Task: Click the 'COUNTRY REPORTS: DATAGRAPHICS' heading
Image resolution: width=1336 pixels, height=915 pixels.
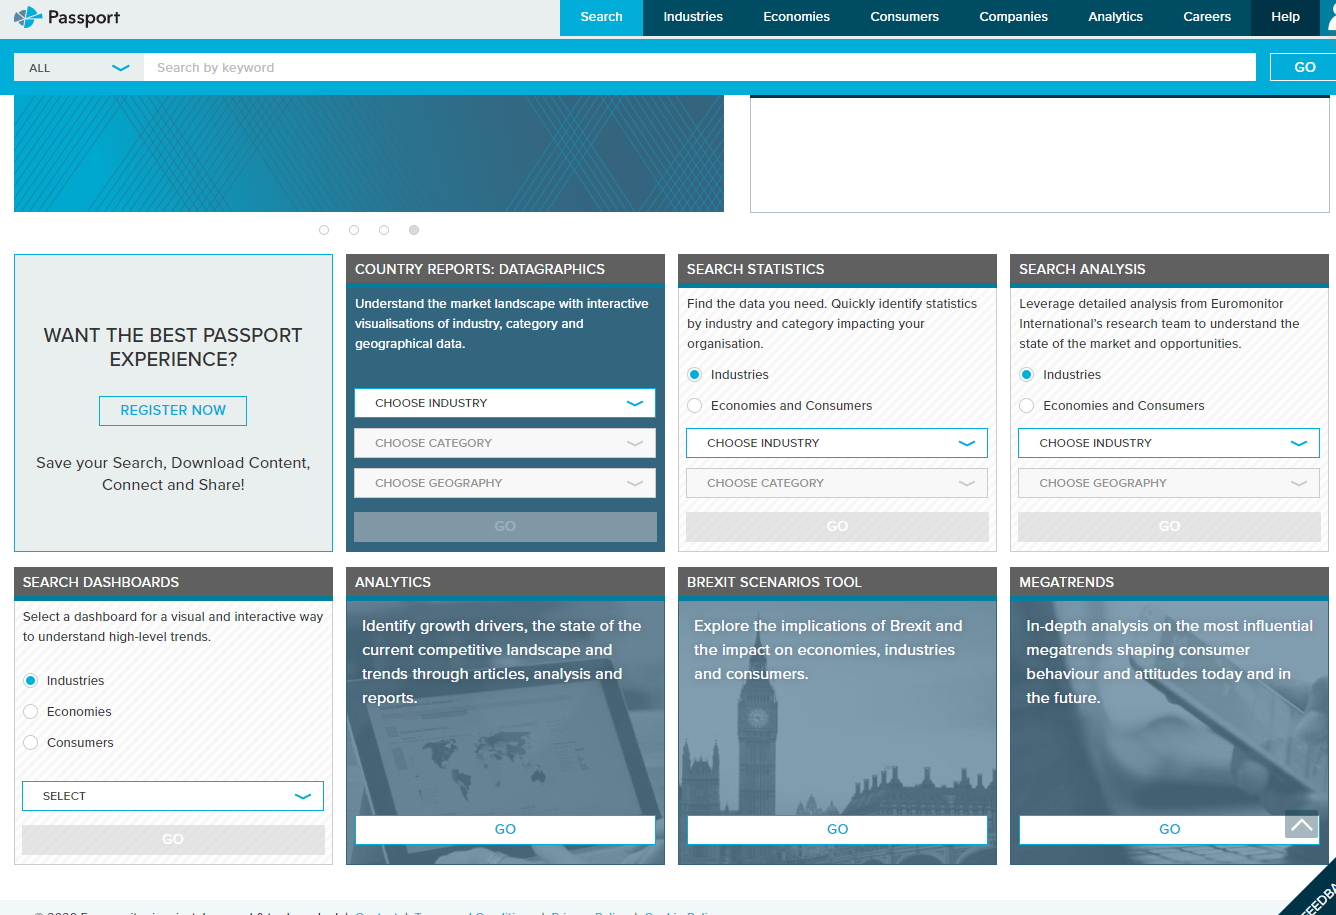Action: click(480, 269)
